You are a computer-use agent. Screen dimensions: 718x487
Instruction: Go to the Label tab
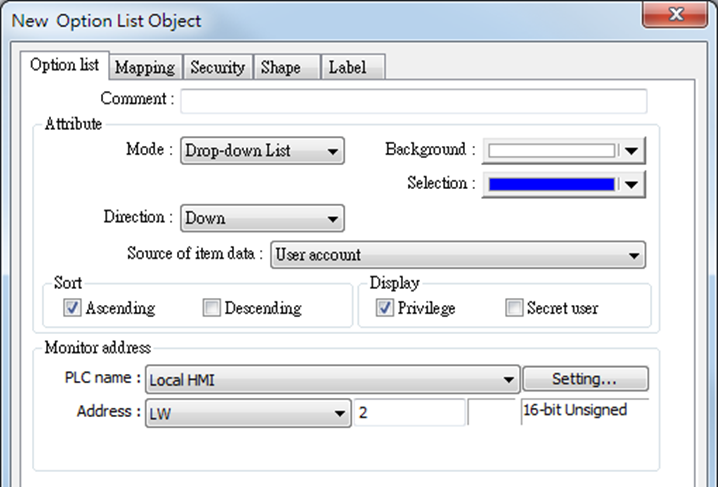point(353,67)
